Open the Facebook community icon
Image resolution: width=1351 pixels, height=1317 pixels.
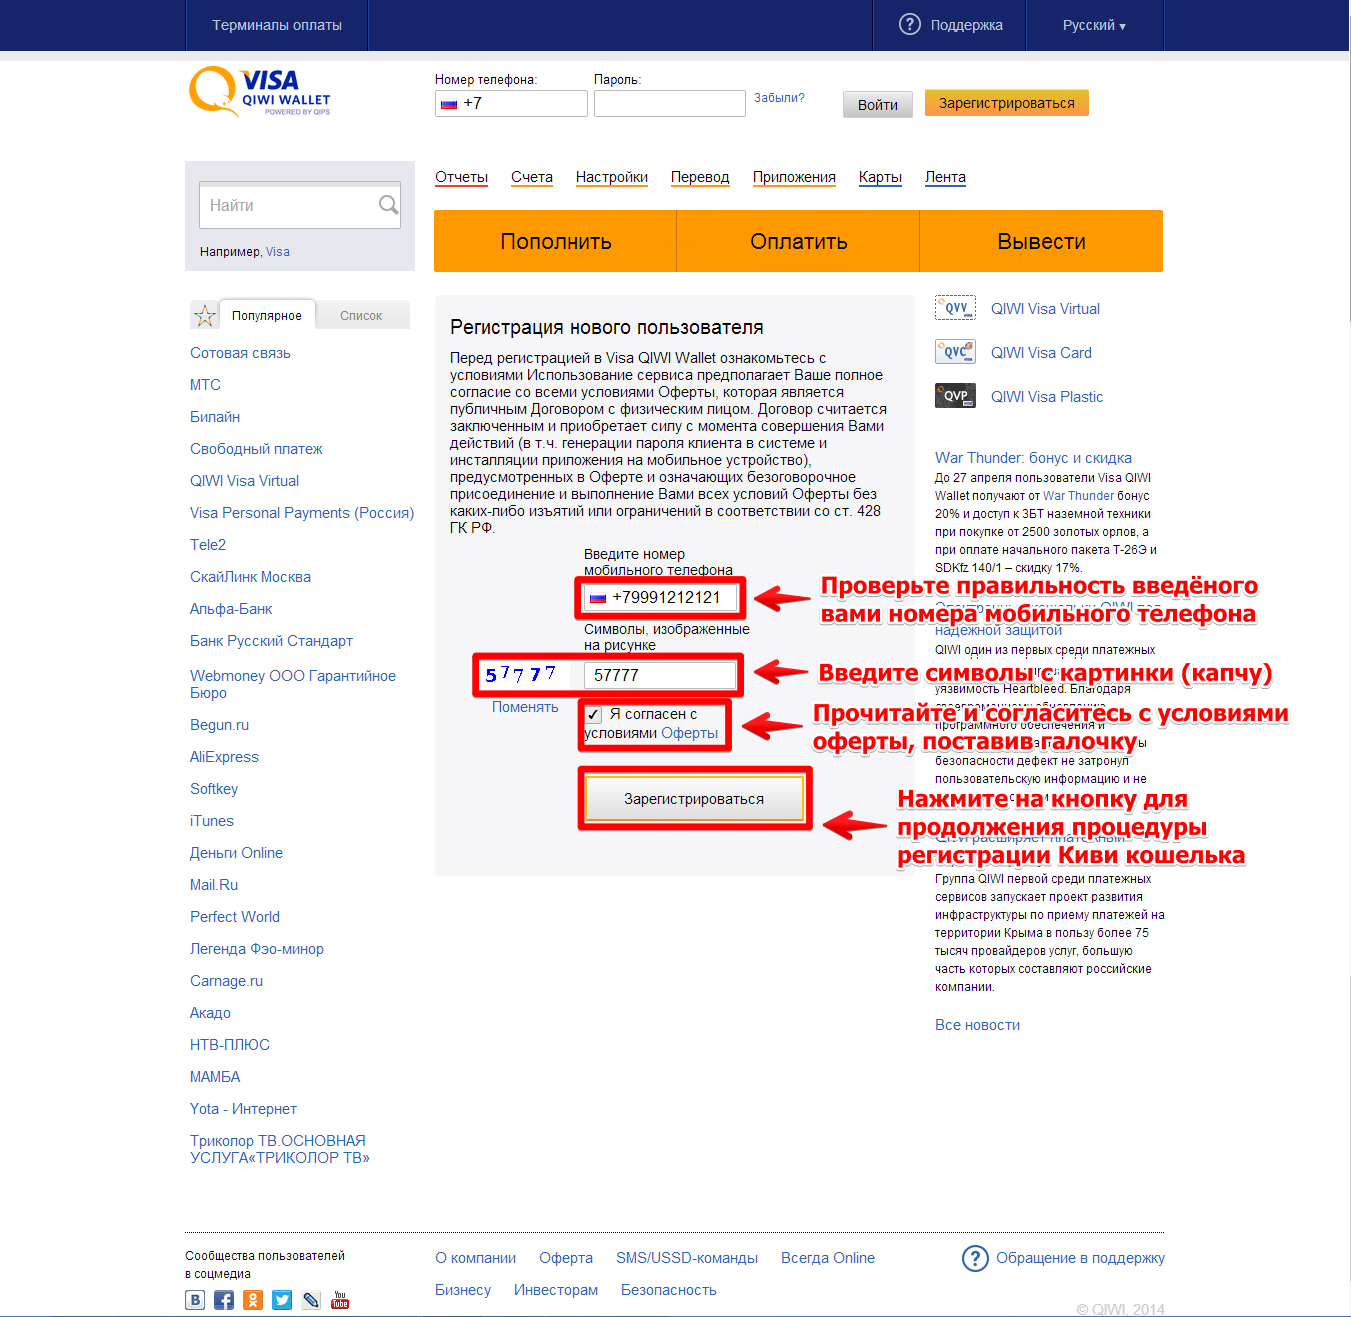[224, 1300]
